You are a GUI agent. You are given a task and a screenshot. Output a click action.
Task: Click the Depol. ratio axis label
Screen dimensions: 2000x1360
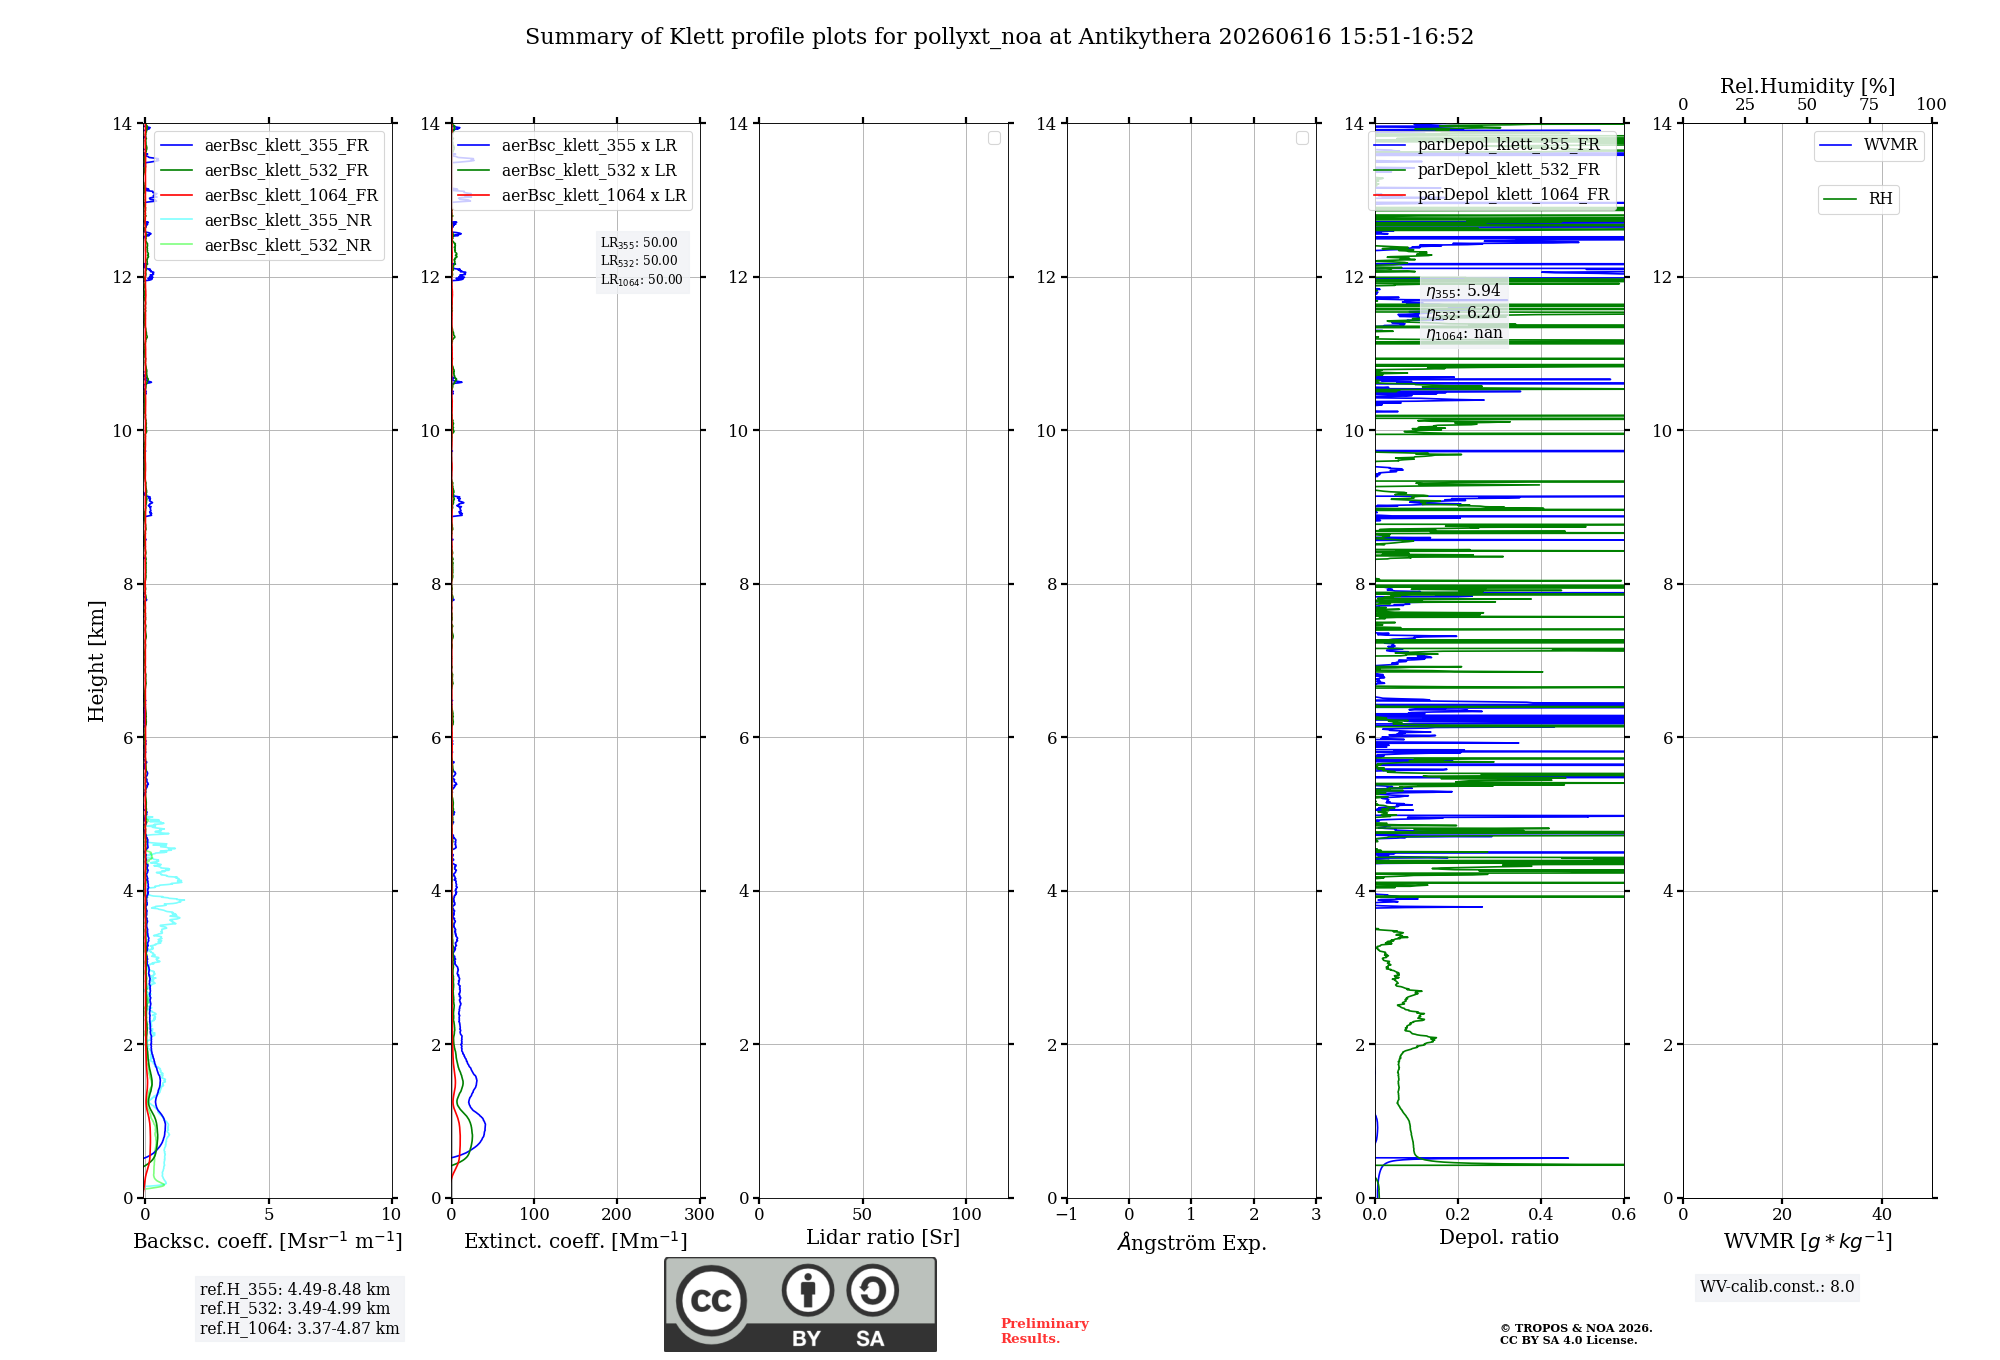(x=1499, y=1237)
